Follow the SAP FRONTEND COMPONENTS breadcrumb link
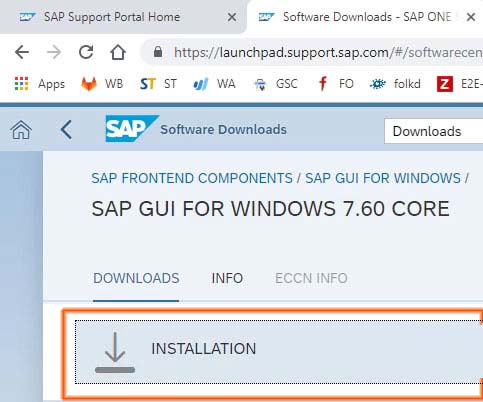Viewport: 483px width, 402px height. pos(192,178)
